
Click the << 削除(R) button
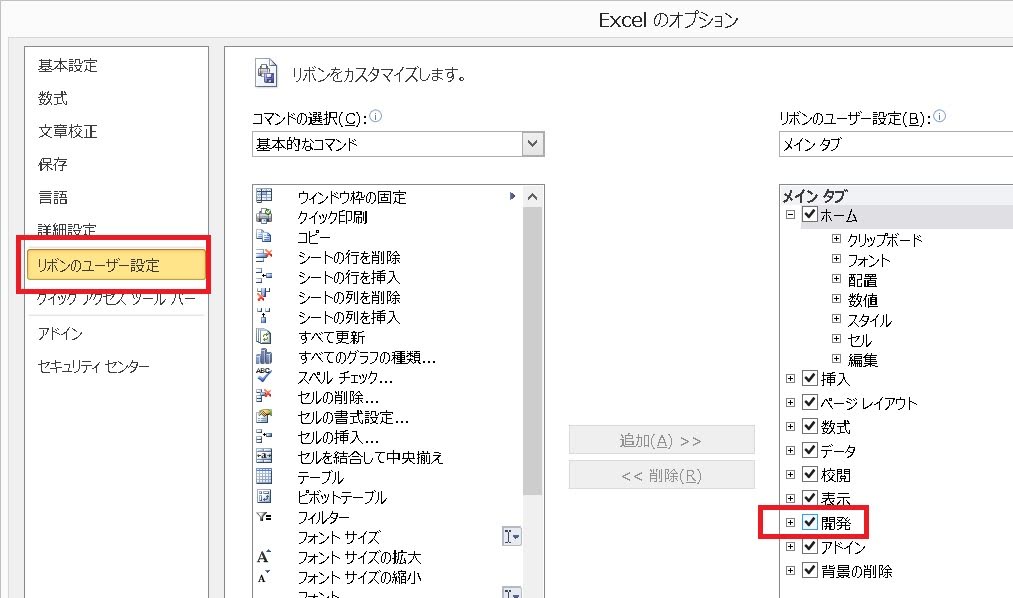[x=662, y=475]
